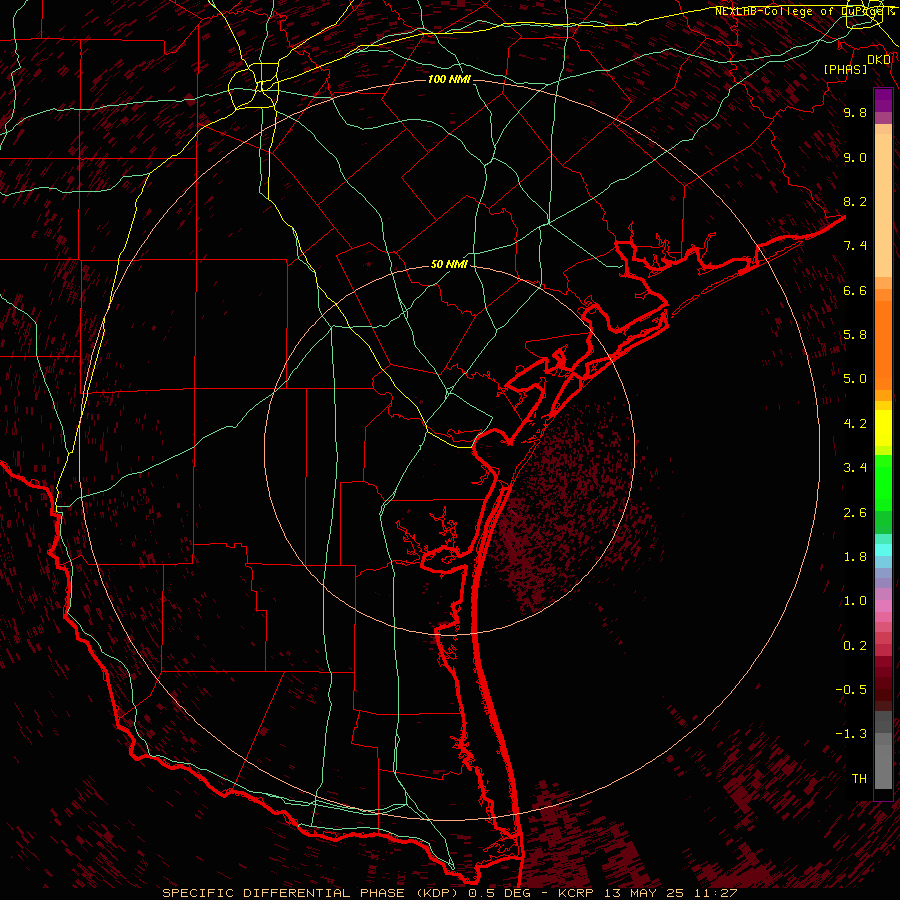Click the TH label on the color scale

(859, 779)
